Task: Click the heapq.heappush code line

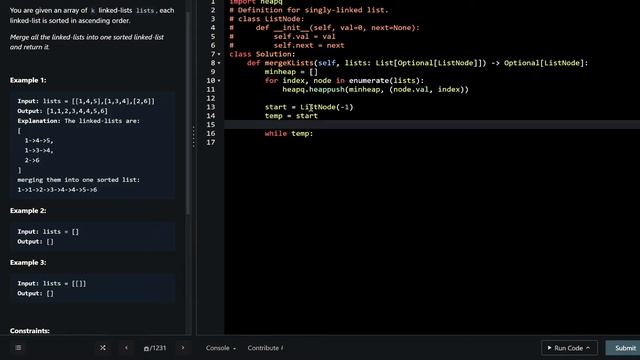Action: (376, 89)
